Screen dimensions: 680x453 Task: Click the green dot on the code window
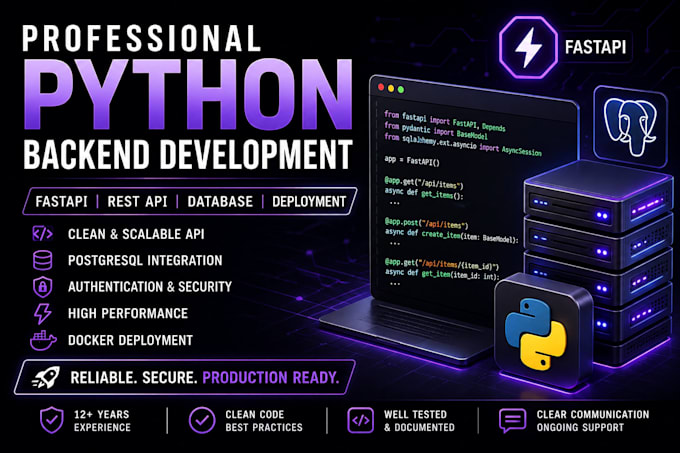point(401,90)
